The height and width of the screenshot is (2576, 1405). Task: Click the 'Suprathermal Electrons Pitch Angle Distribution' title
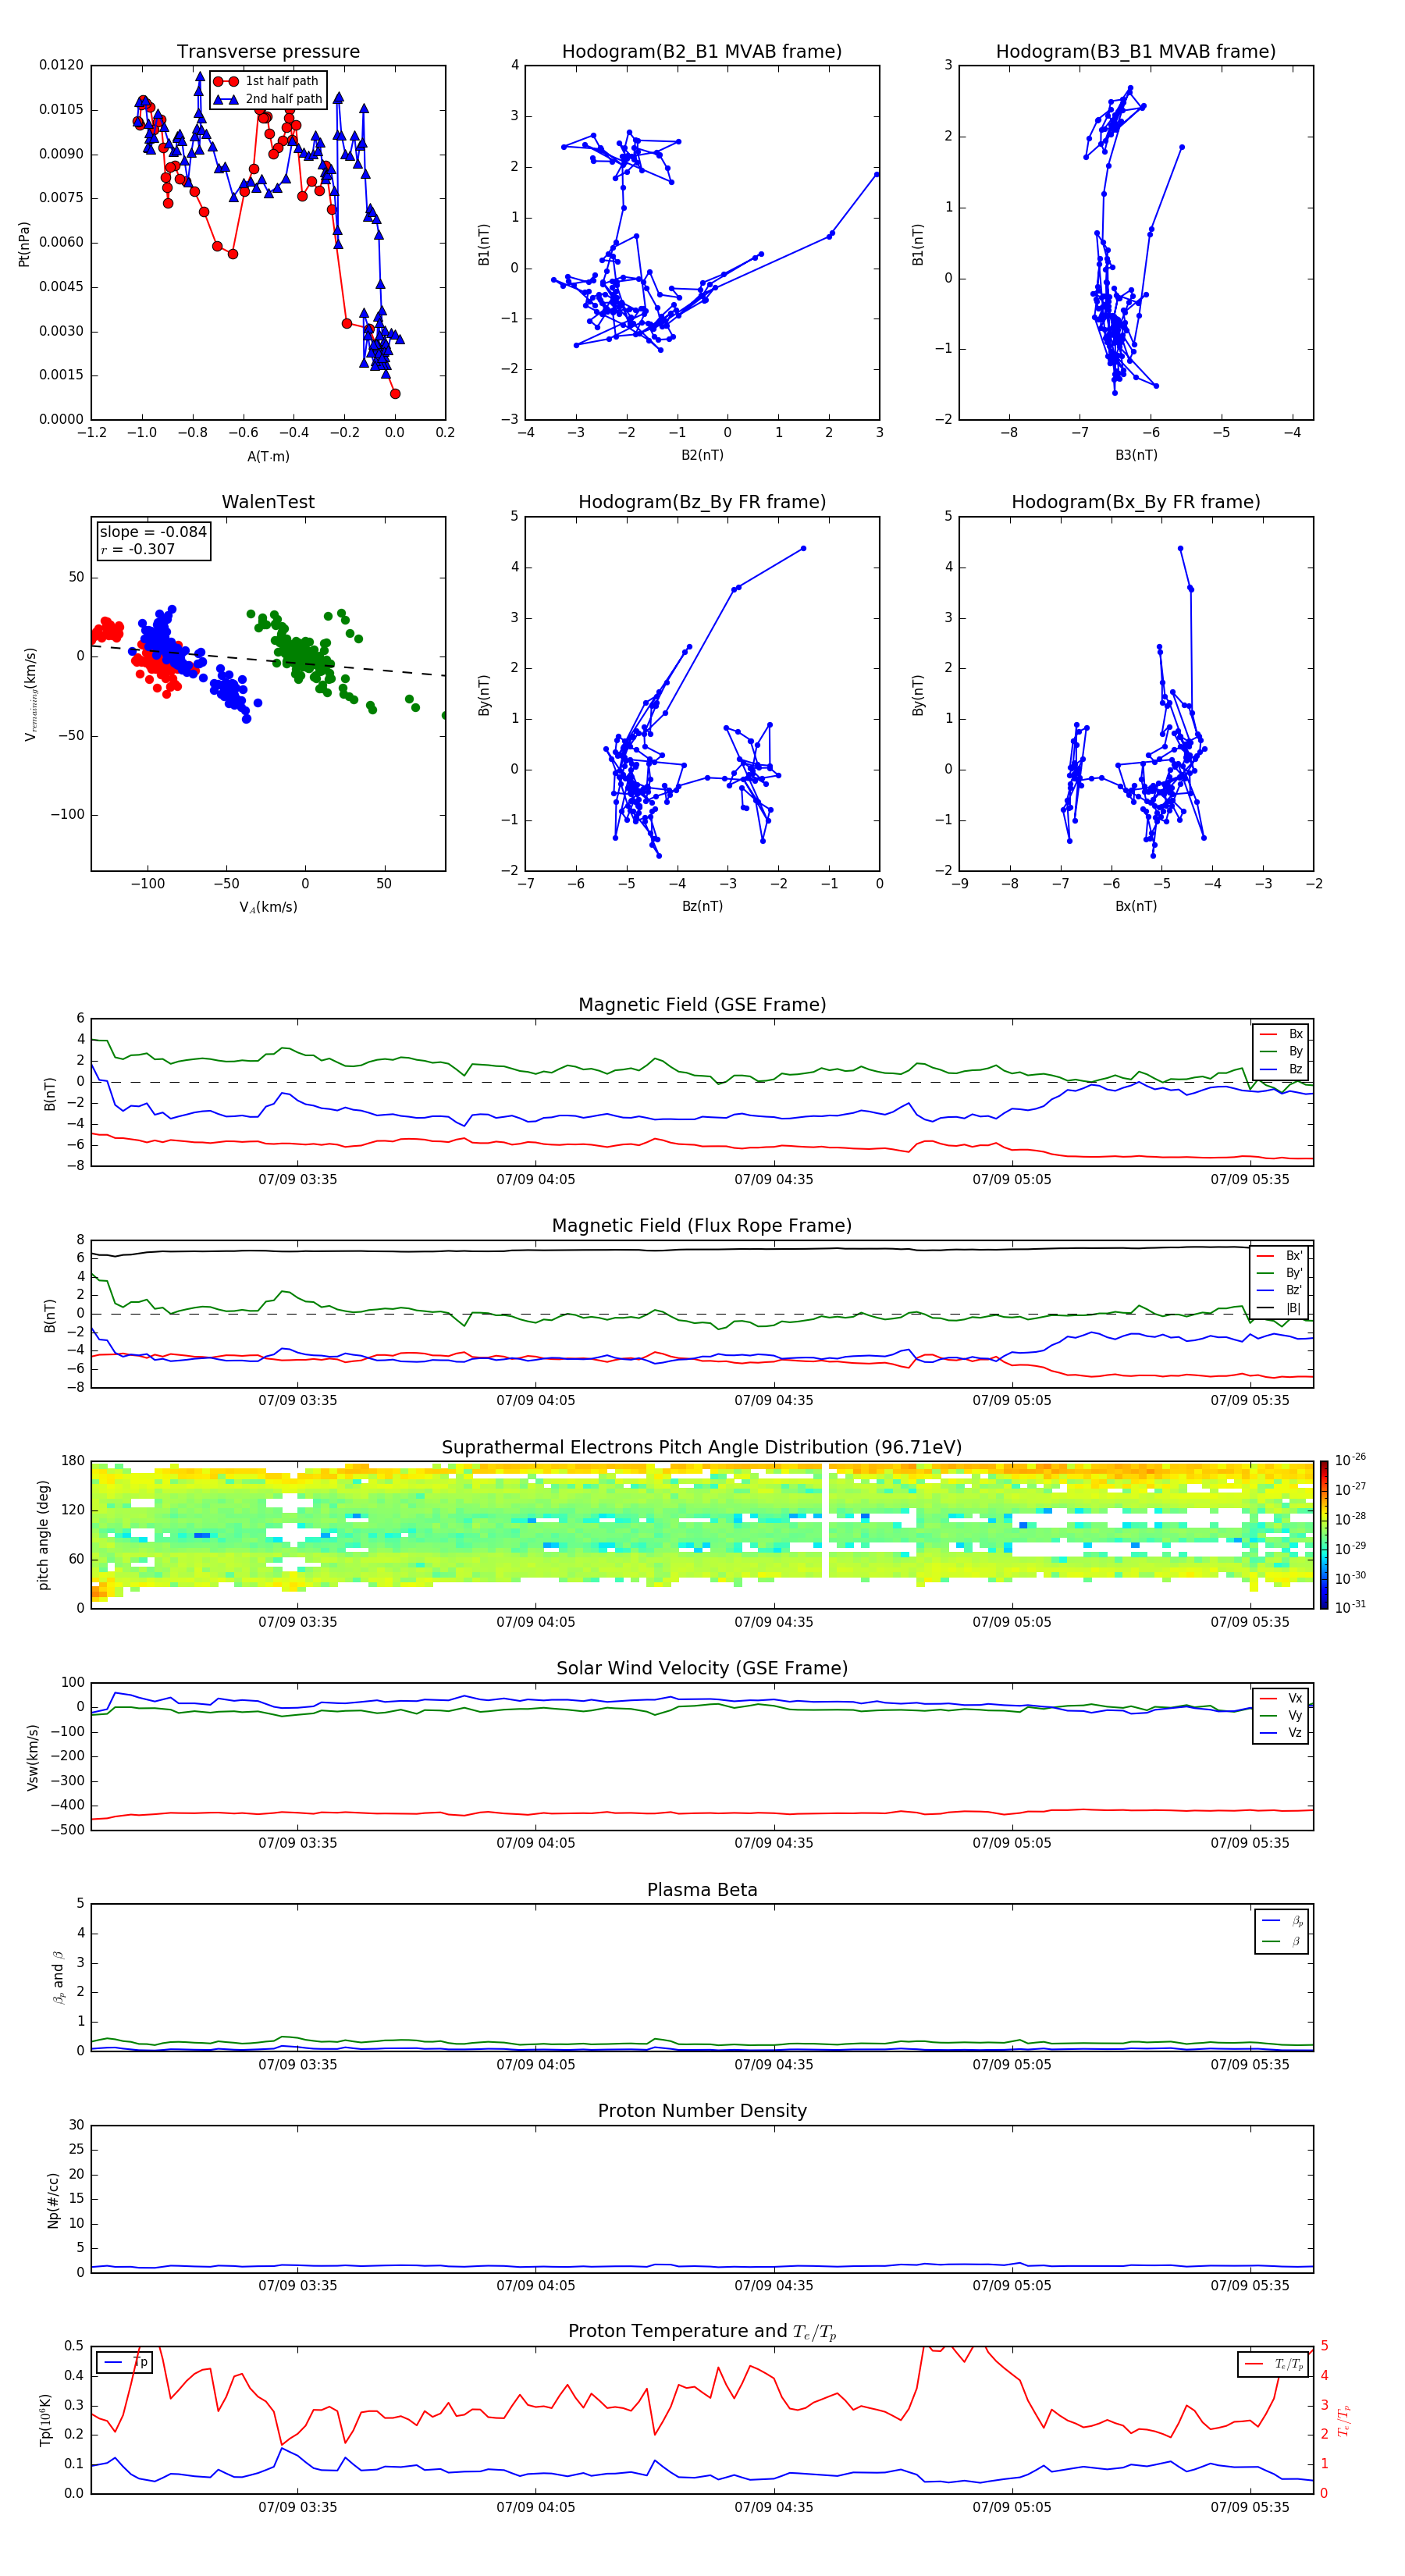[x=702, y=1447]
